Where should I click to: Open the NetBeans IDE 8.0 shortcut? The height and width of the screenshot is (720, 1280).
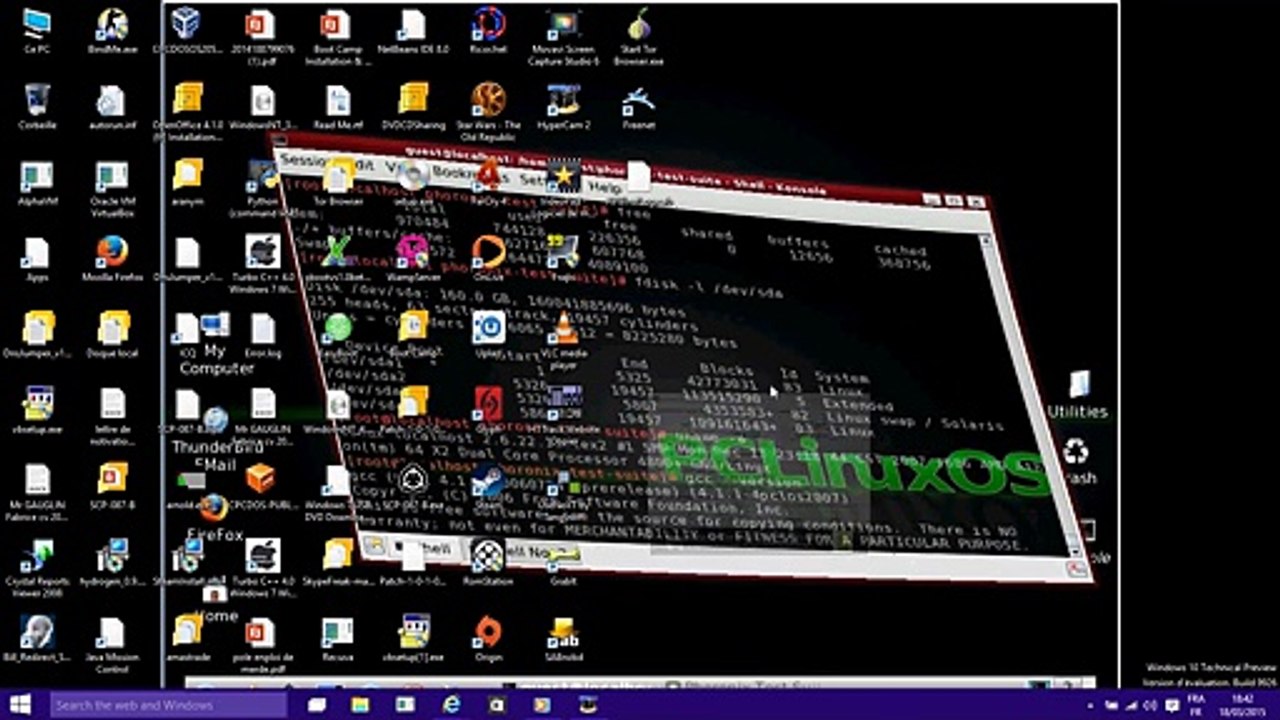tap(413, 30)
